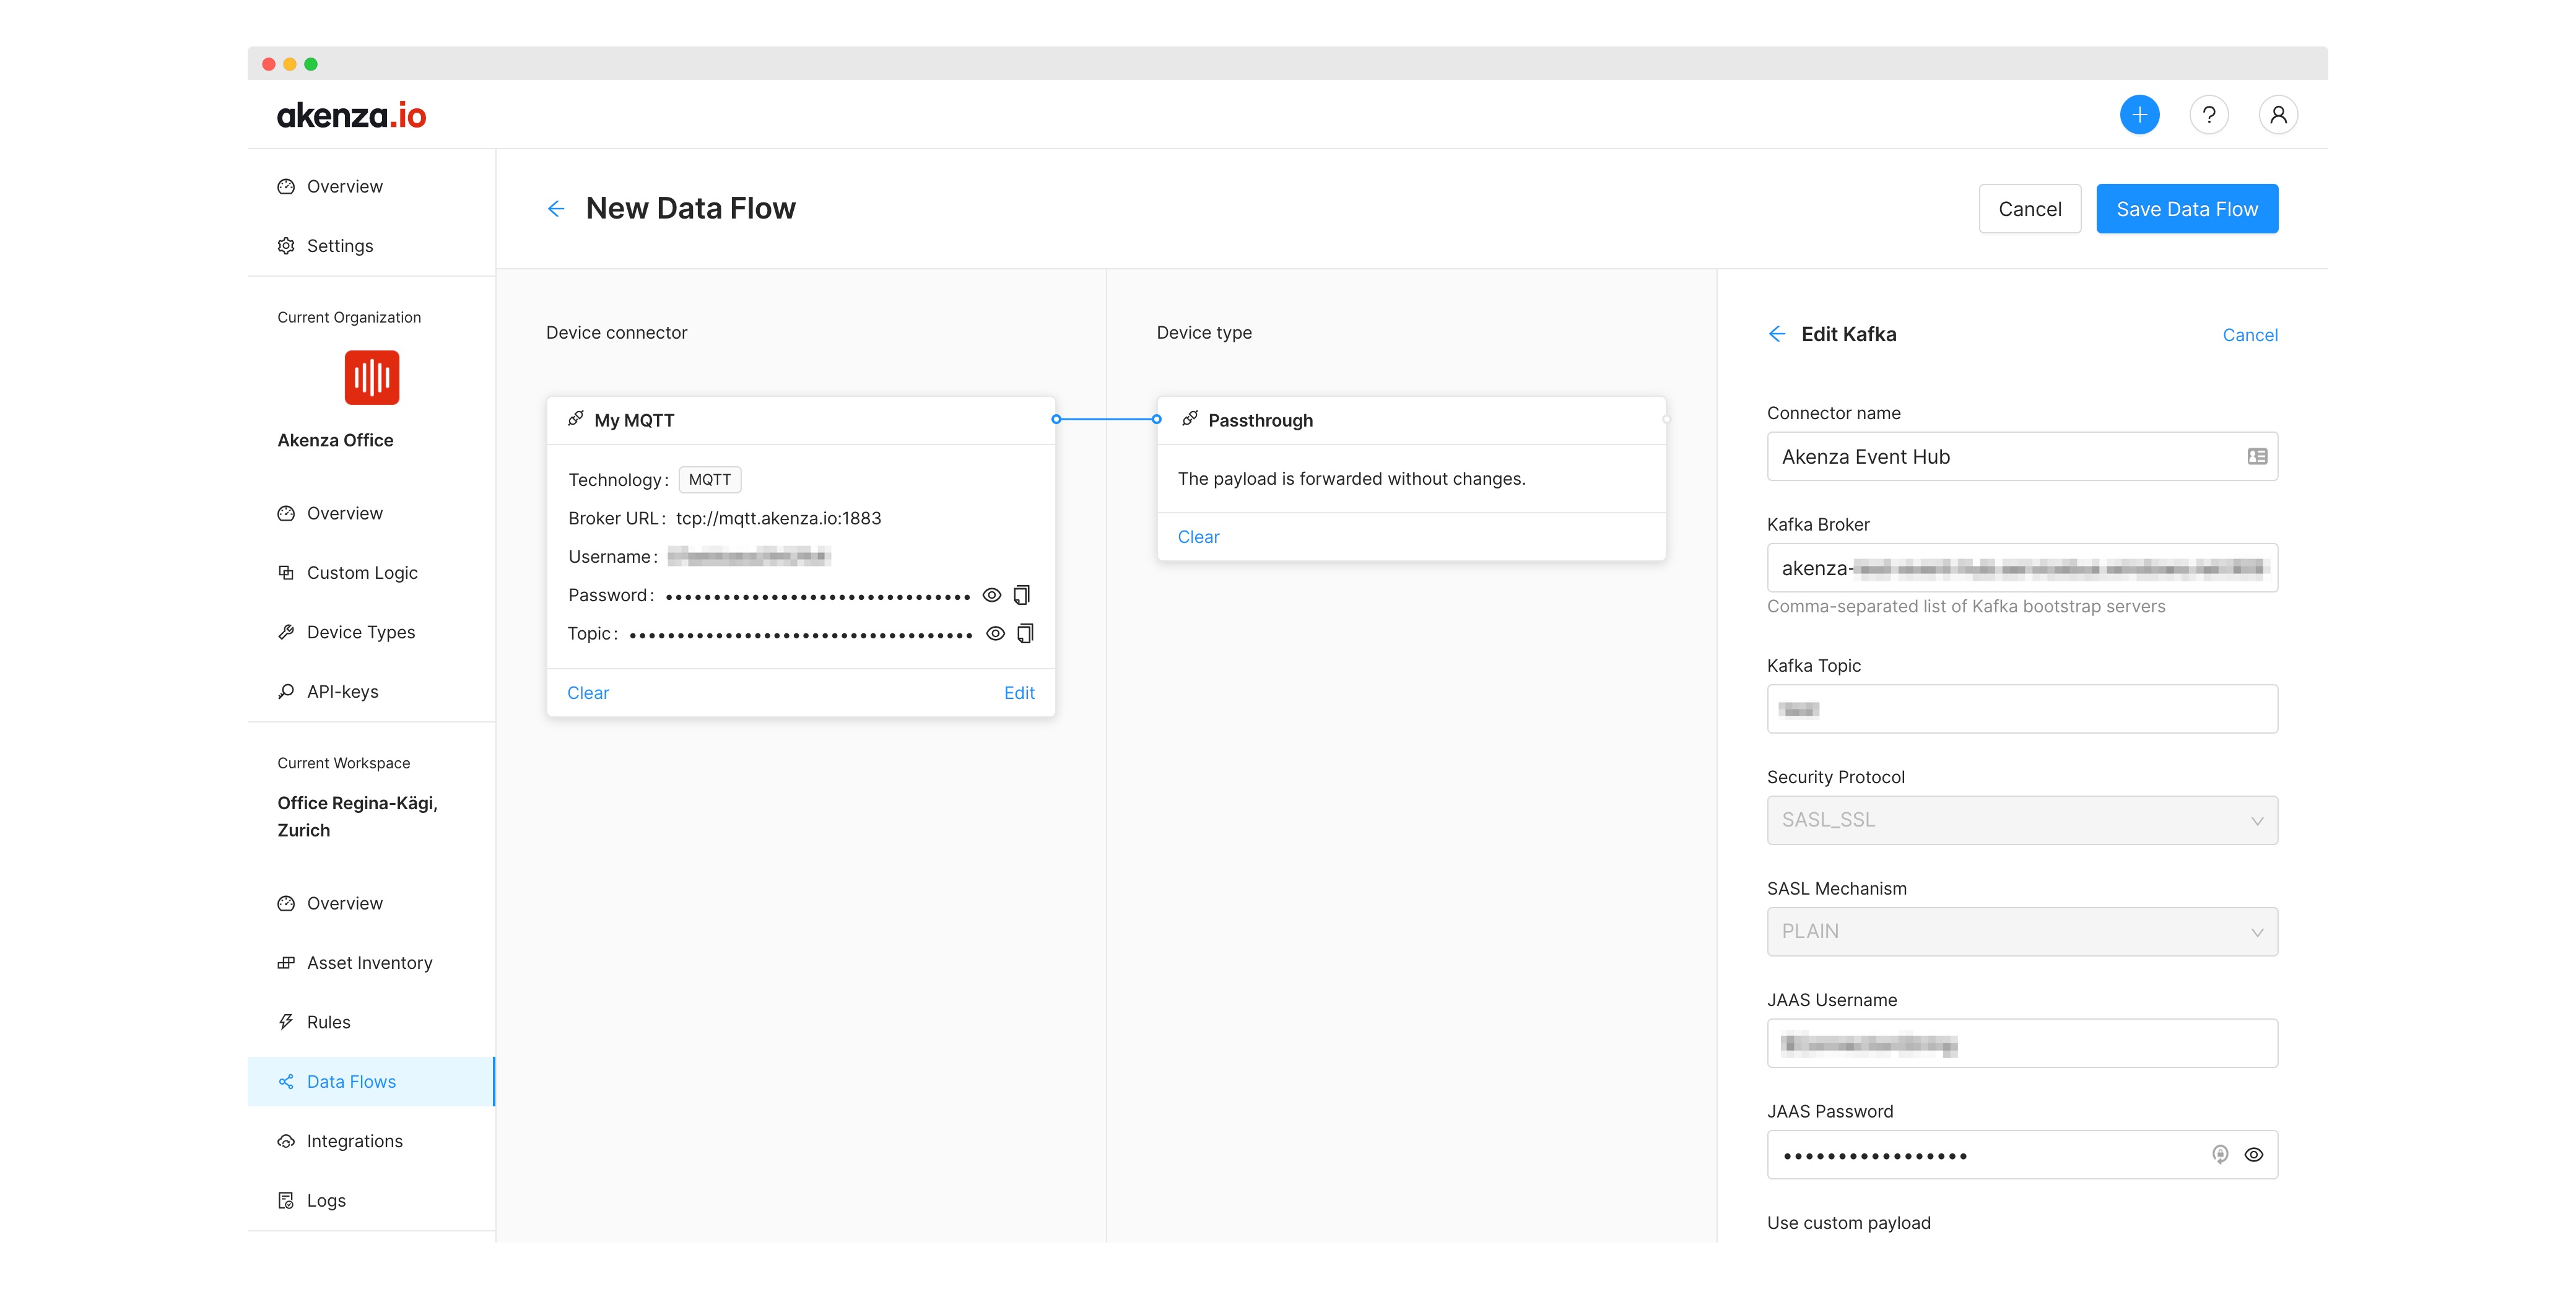Click the icon beside Custom Logic
Image resolution: width=2576 pixels, height=1289 pixels.
coord(286,572)
